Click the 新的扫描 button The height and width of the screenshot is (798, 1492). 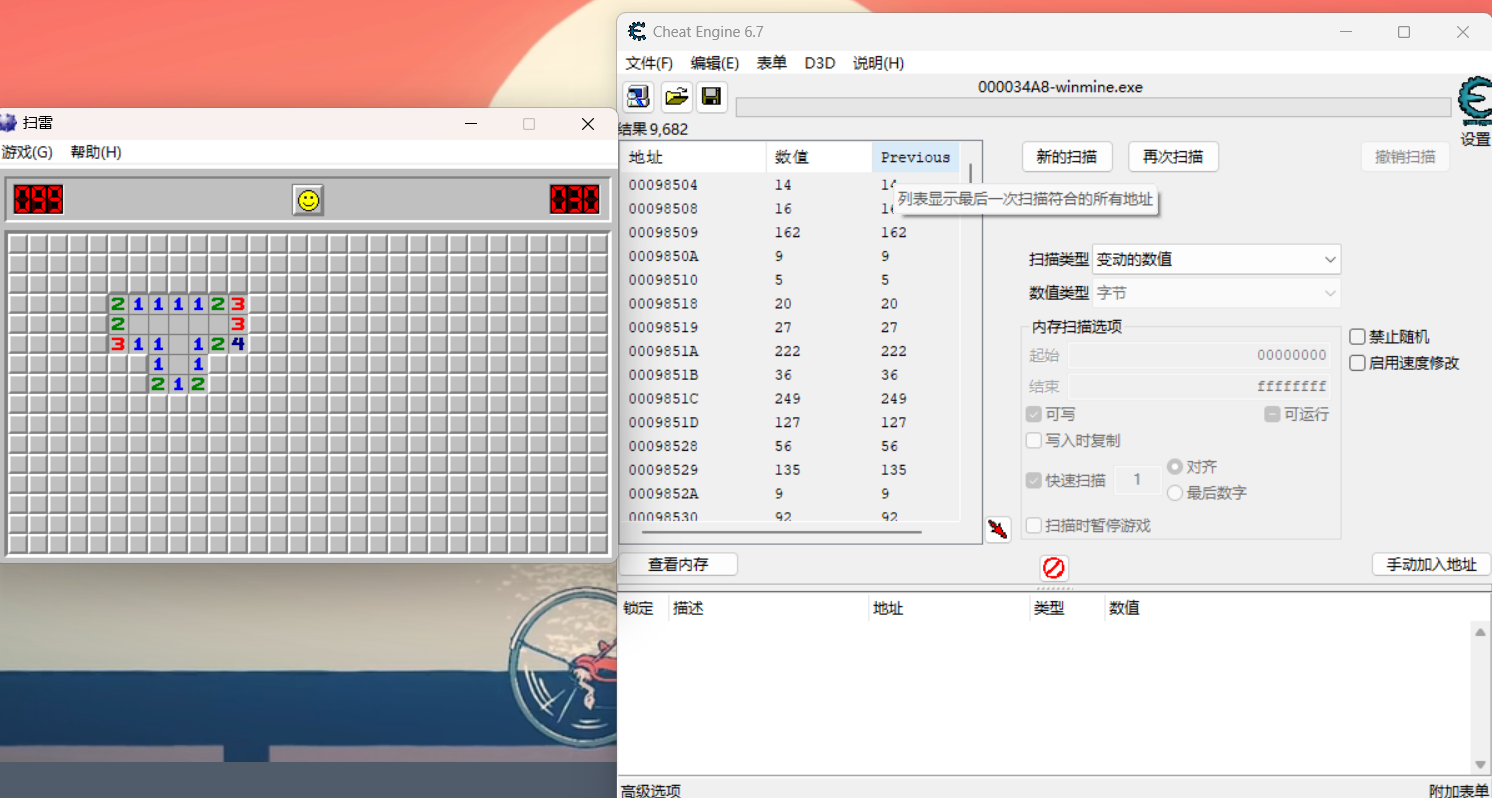pyautogui.click(x=1067, y=157)
